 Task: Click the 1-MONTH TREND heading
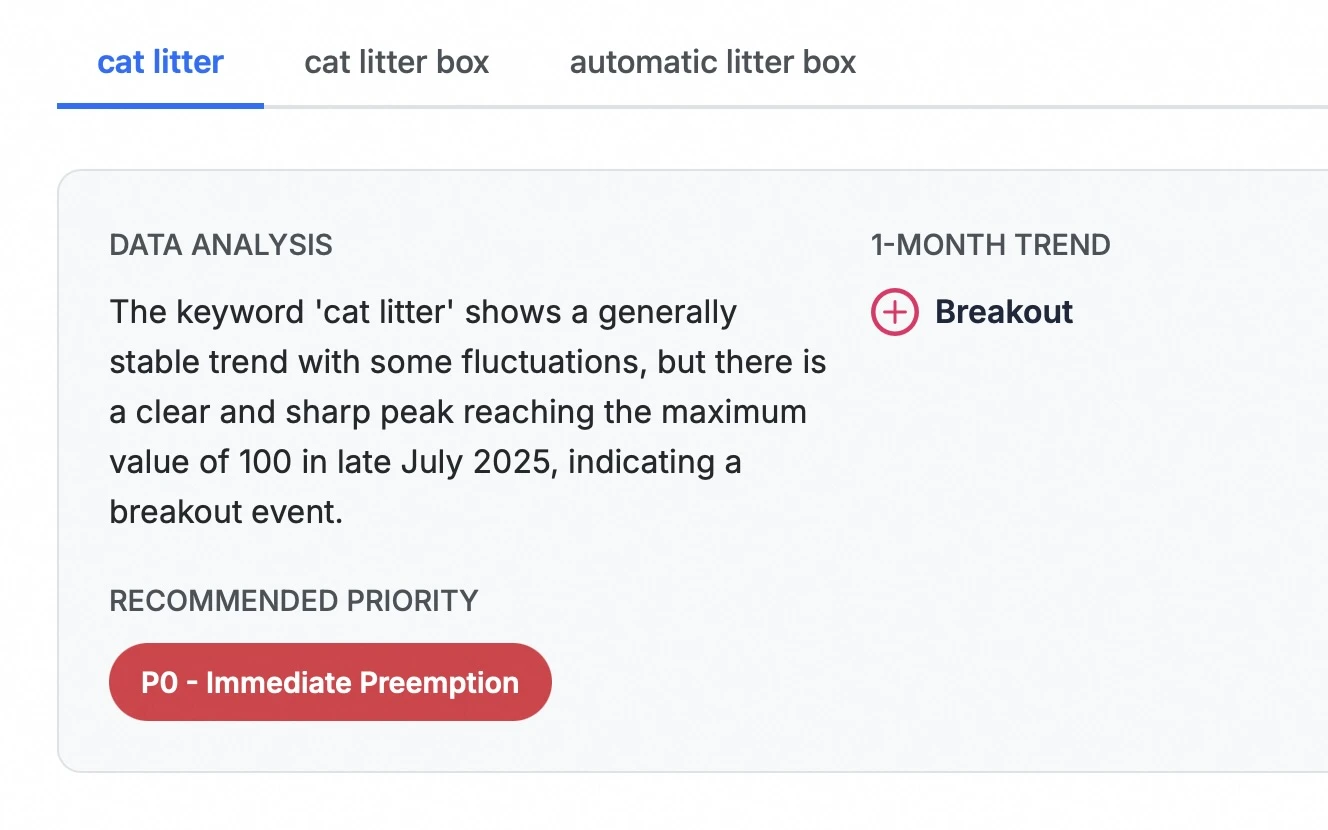tap(990, 245)
